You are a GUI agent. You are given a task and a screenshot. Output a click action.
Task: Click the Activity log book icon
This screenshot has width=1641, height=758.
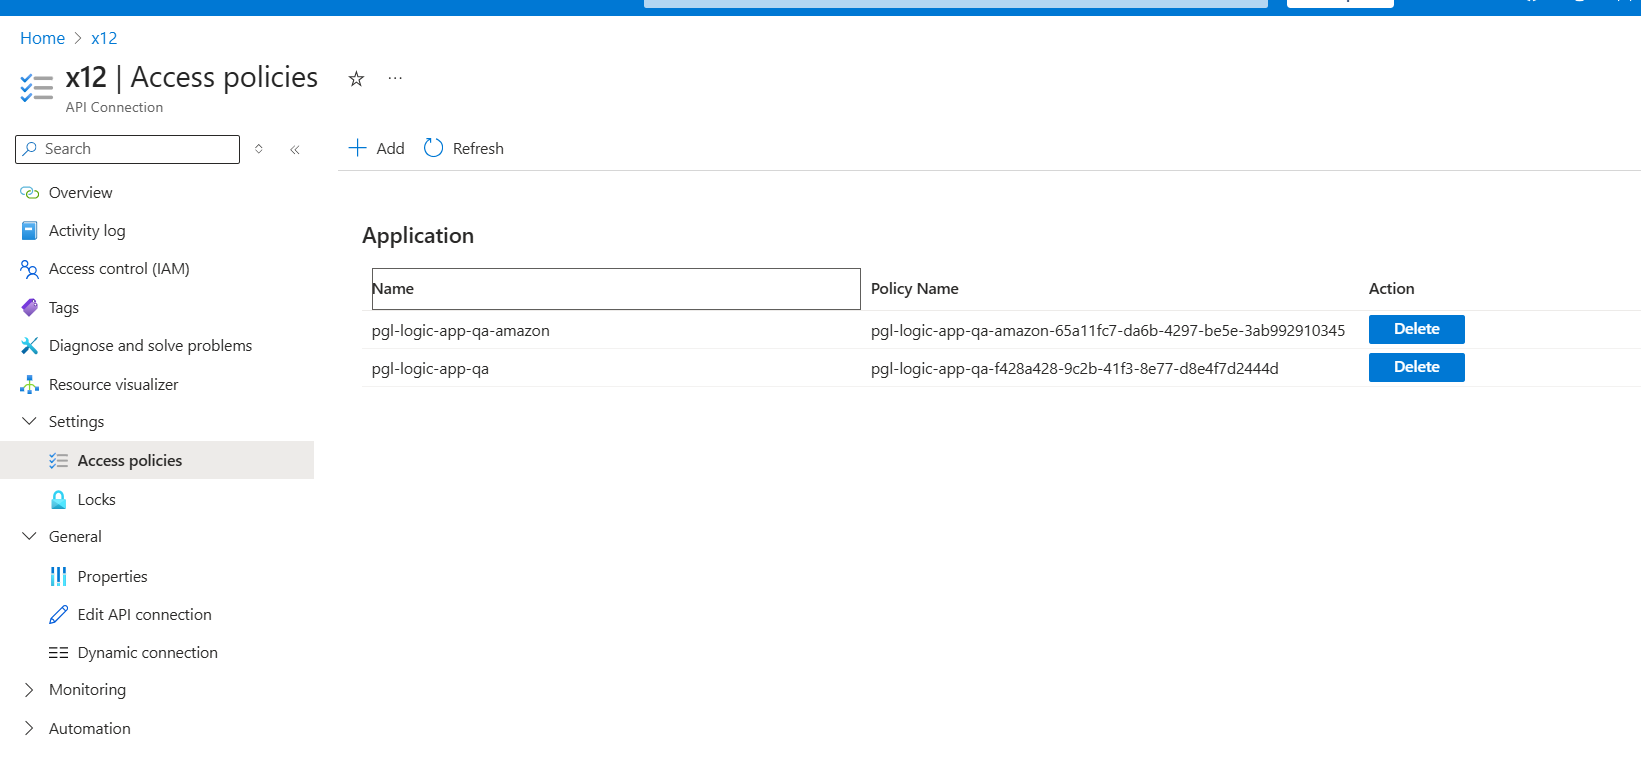30,230
